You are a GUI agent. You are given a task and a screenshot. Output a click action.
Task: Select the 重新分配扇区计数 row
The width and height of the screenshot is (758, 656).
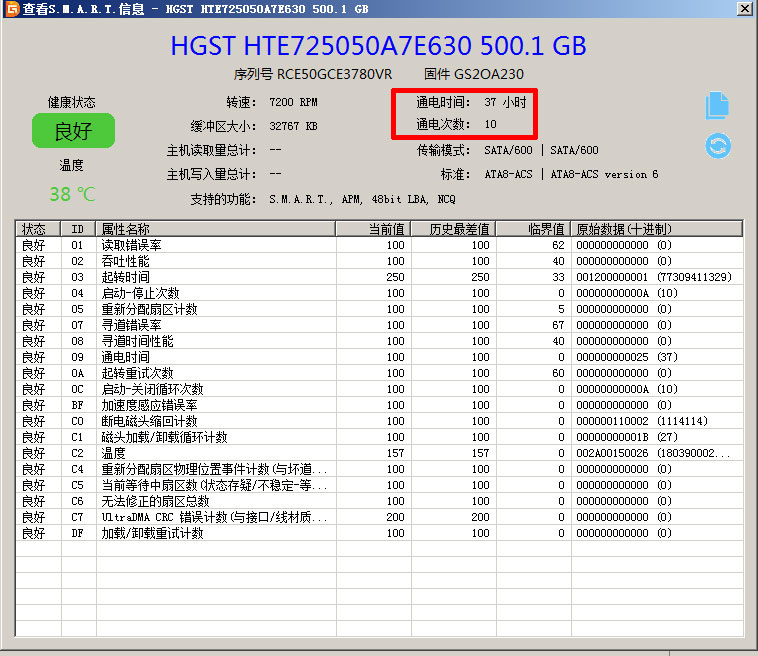pos(379,309)
